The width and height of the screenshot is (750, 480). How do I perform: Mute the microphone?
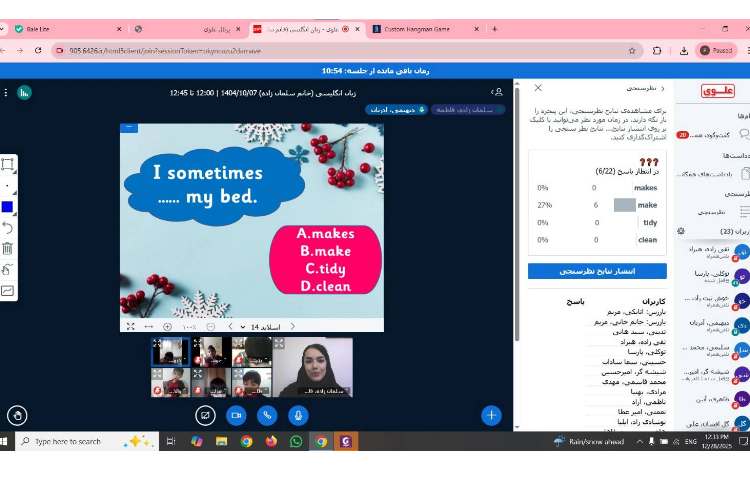tap(298, 414)
